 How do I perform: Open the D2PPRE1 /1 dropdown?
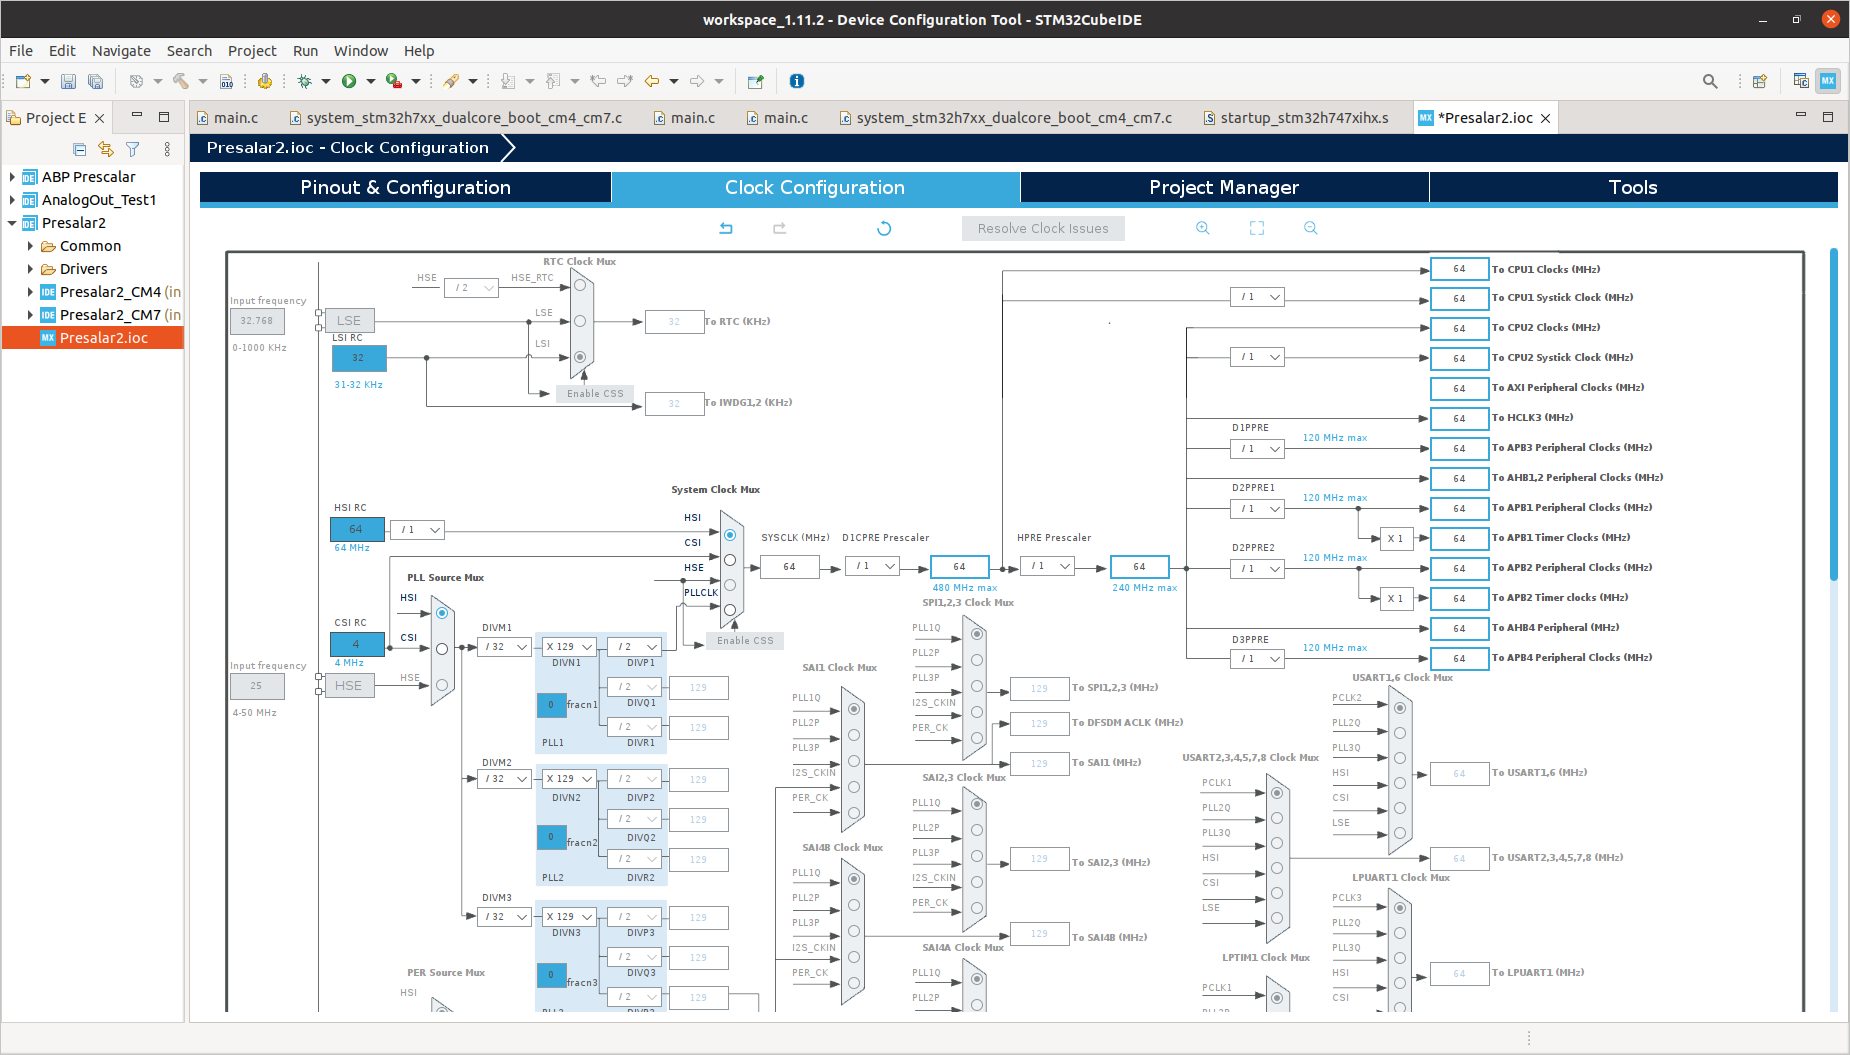click(x=1257, y=509)
